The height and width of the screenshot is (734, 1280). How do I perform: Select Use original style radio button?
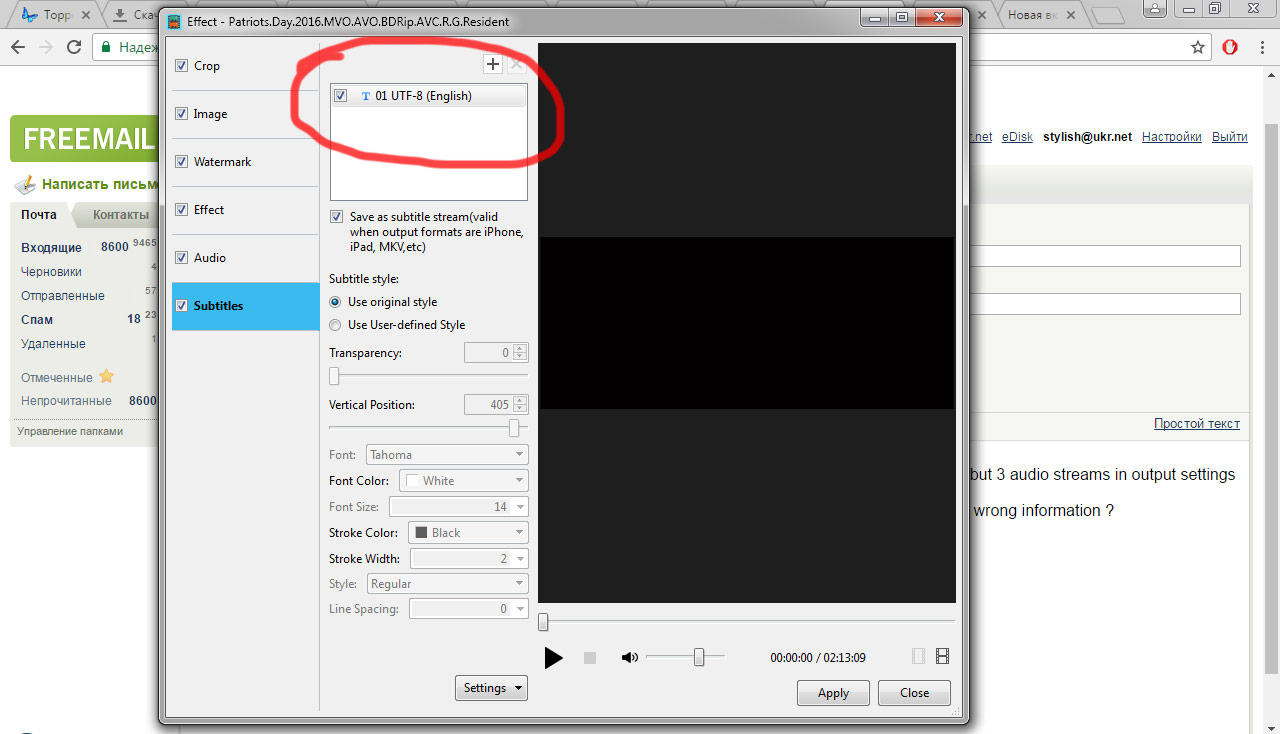(335, 302)
